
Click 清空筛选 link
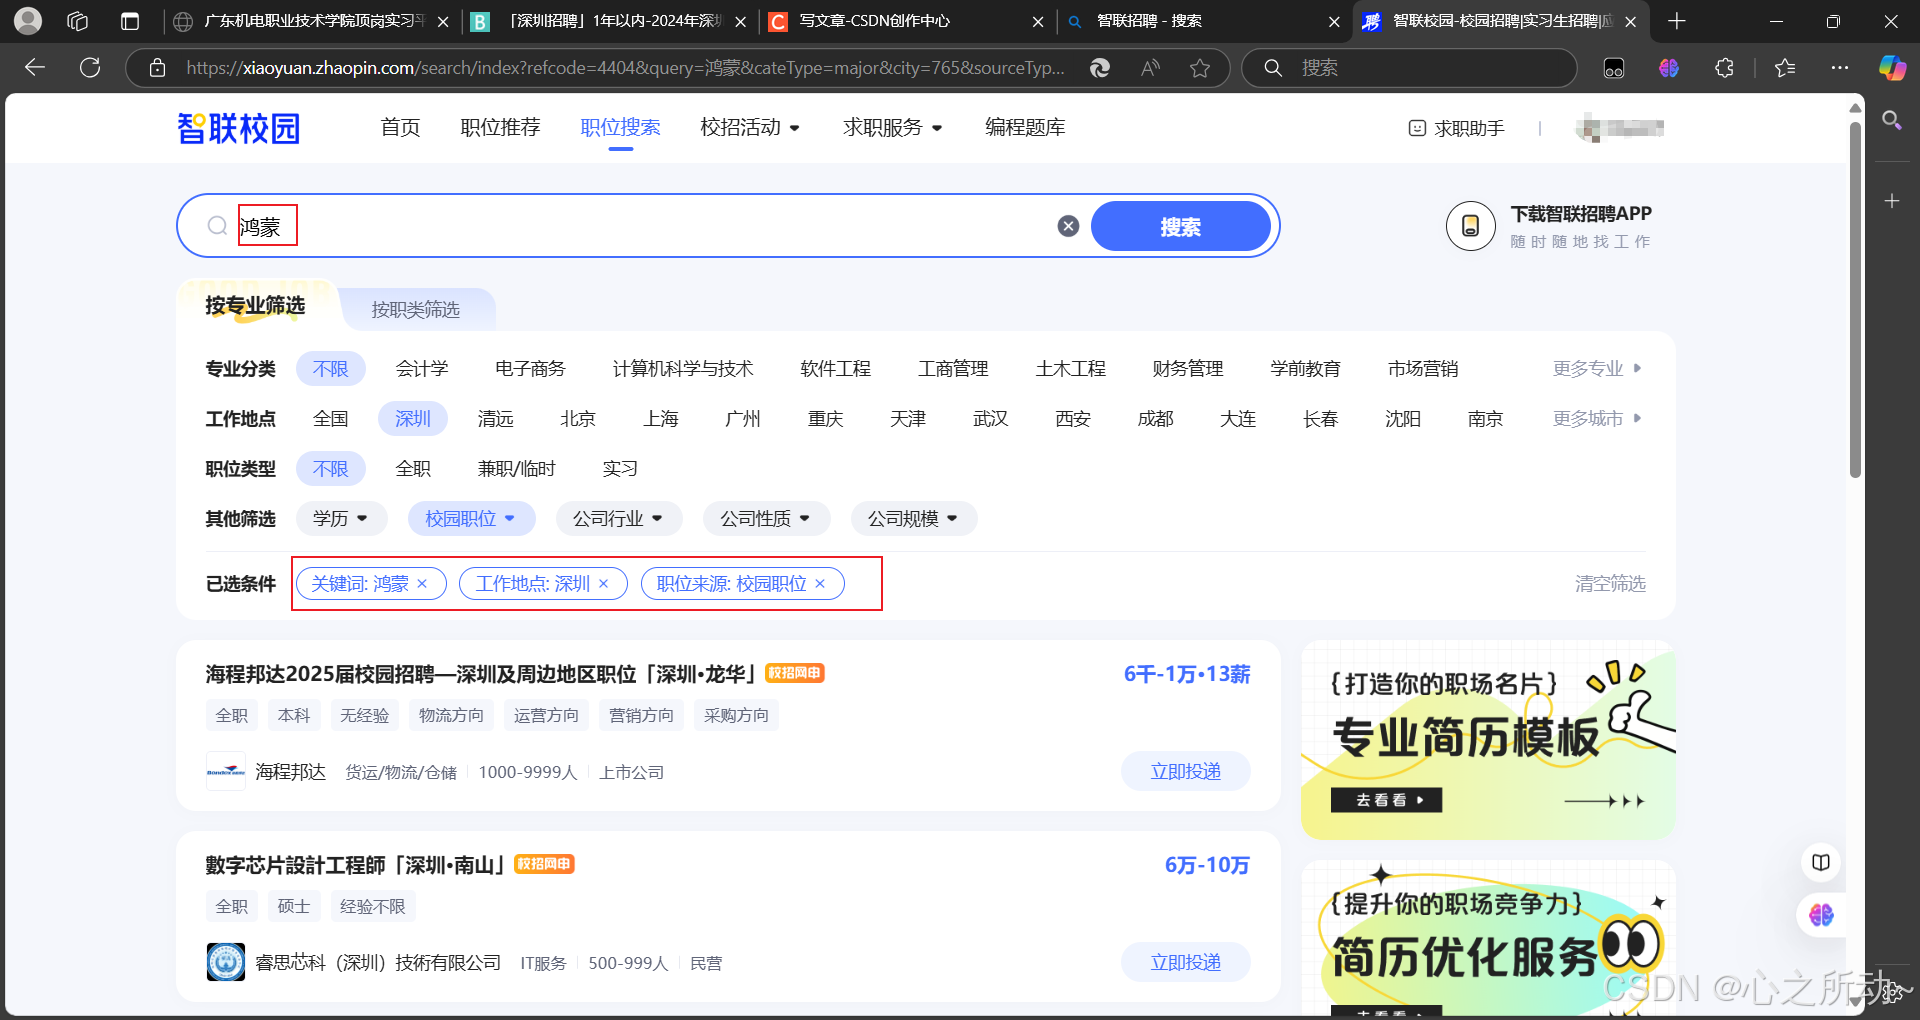(x=1610, y=584)
